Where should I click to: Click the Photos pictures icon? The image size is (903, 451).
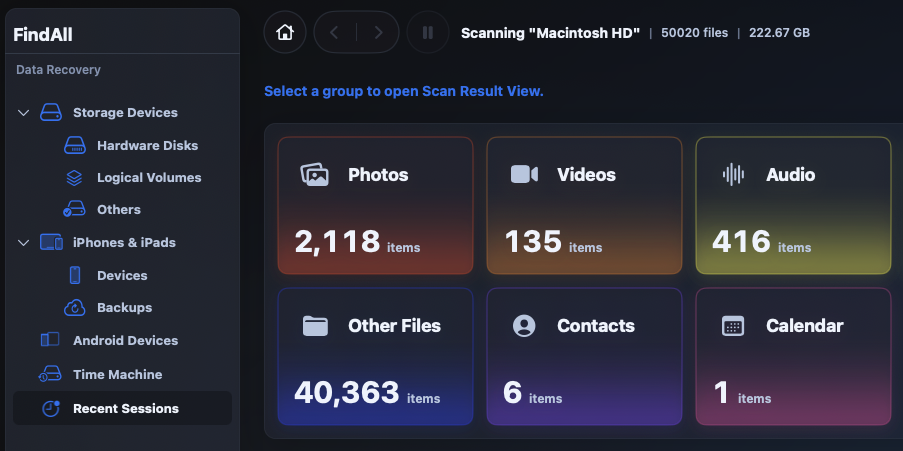(x=314, y=175)
